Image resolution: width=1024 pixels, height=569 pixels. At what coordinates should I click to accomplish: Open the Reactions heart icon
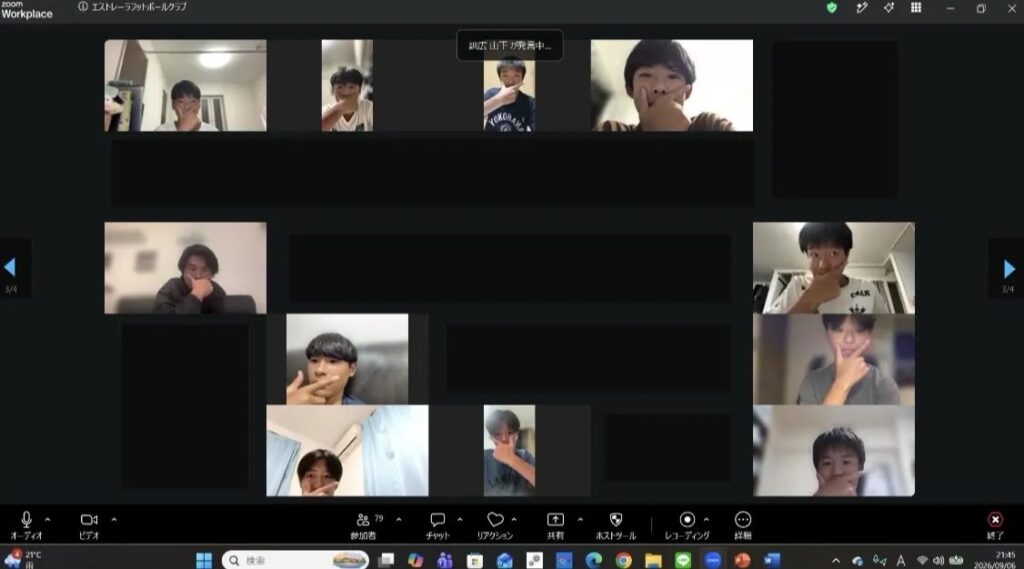point(495,525)
